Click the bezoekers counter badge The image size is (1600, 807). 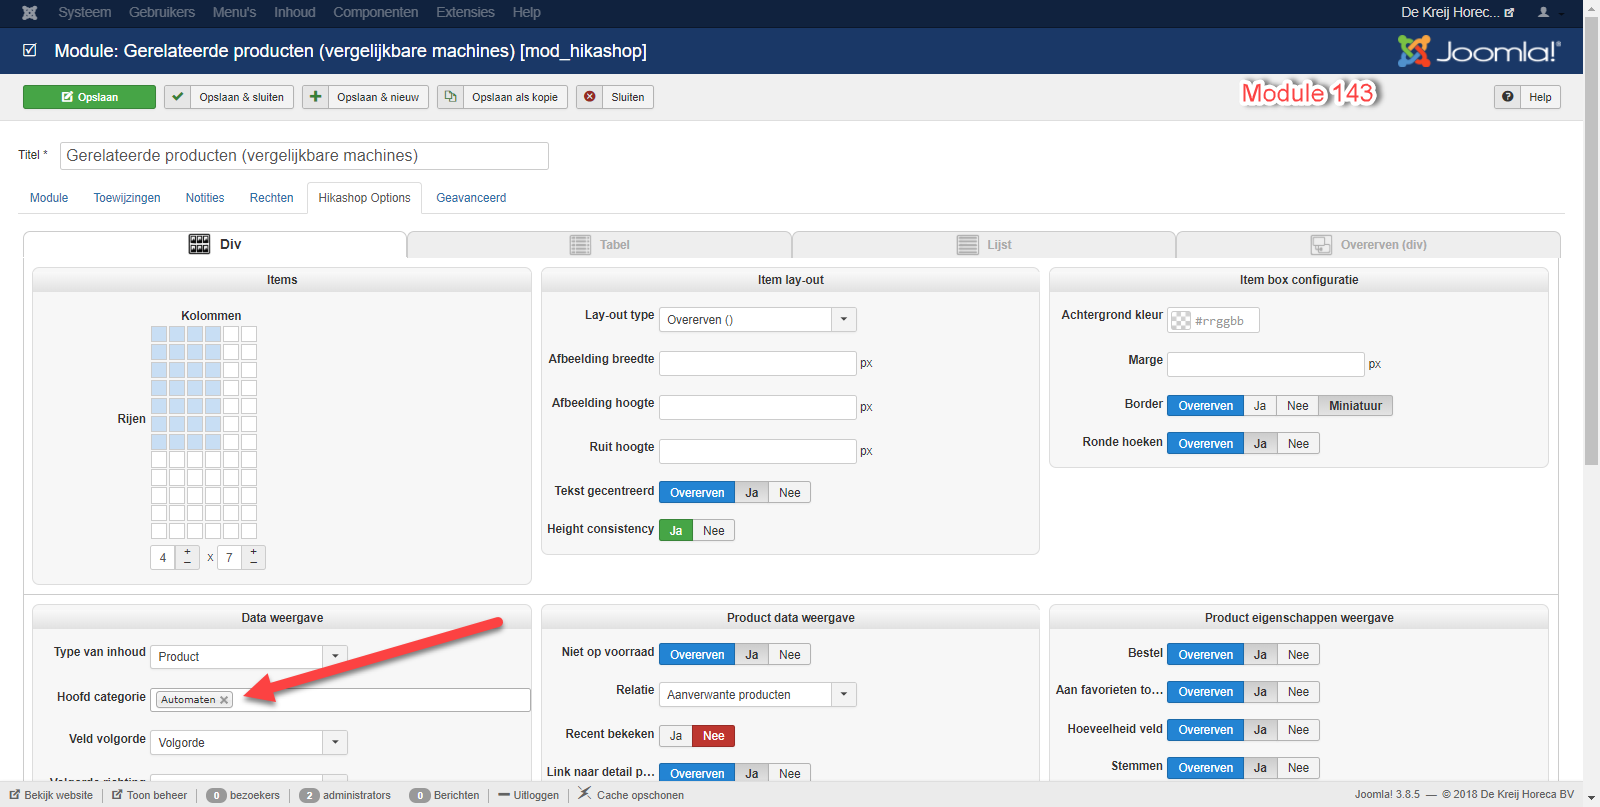pos(216,796)
